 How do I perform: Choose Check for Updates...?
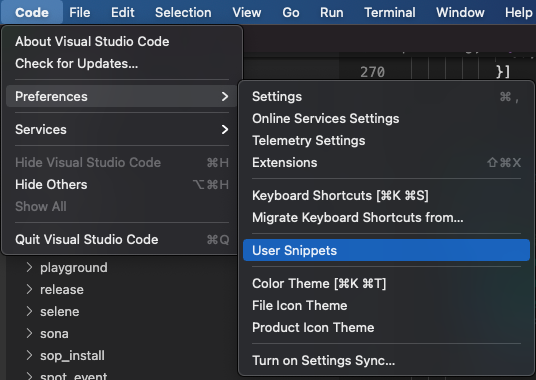coord(121,63)
